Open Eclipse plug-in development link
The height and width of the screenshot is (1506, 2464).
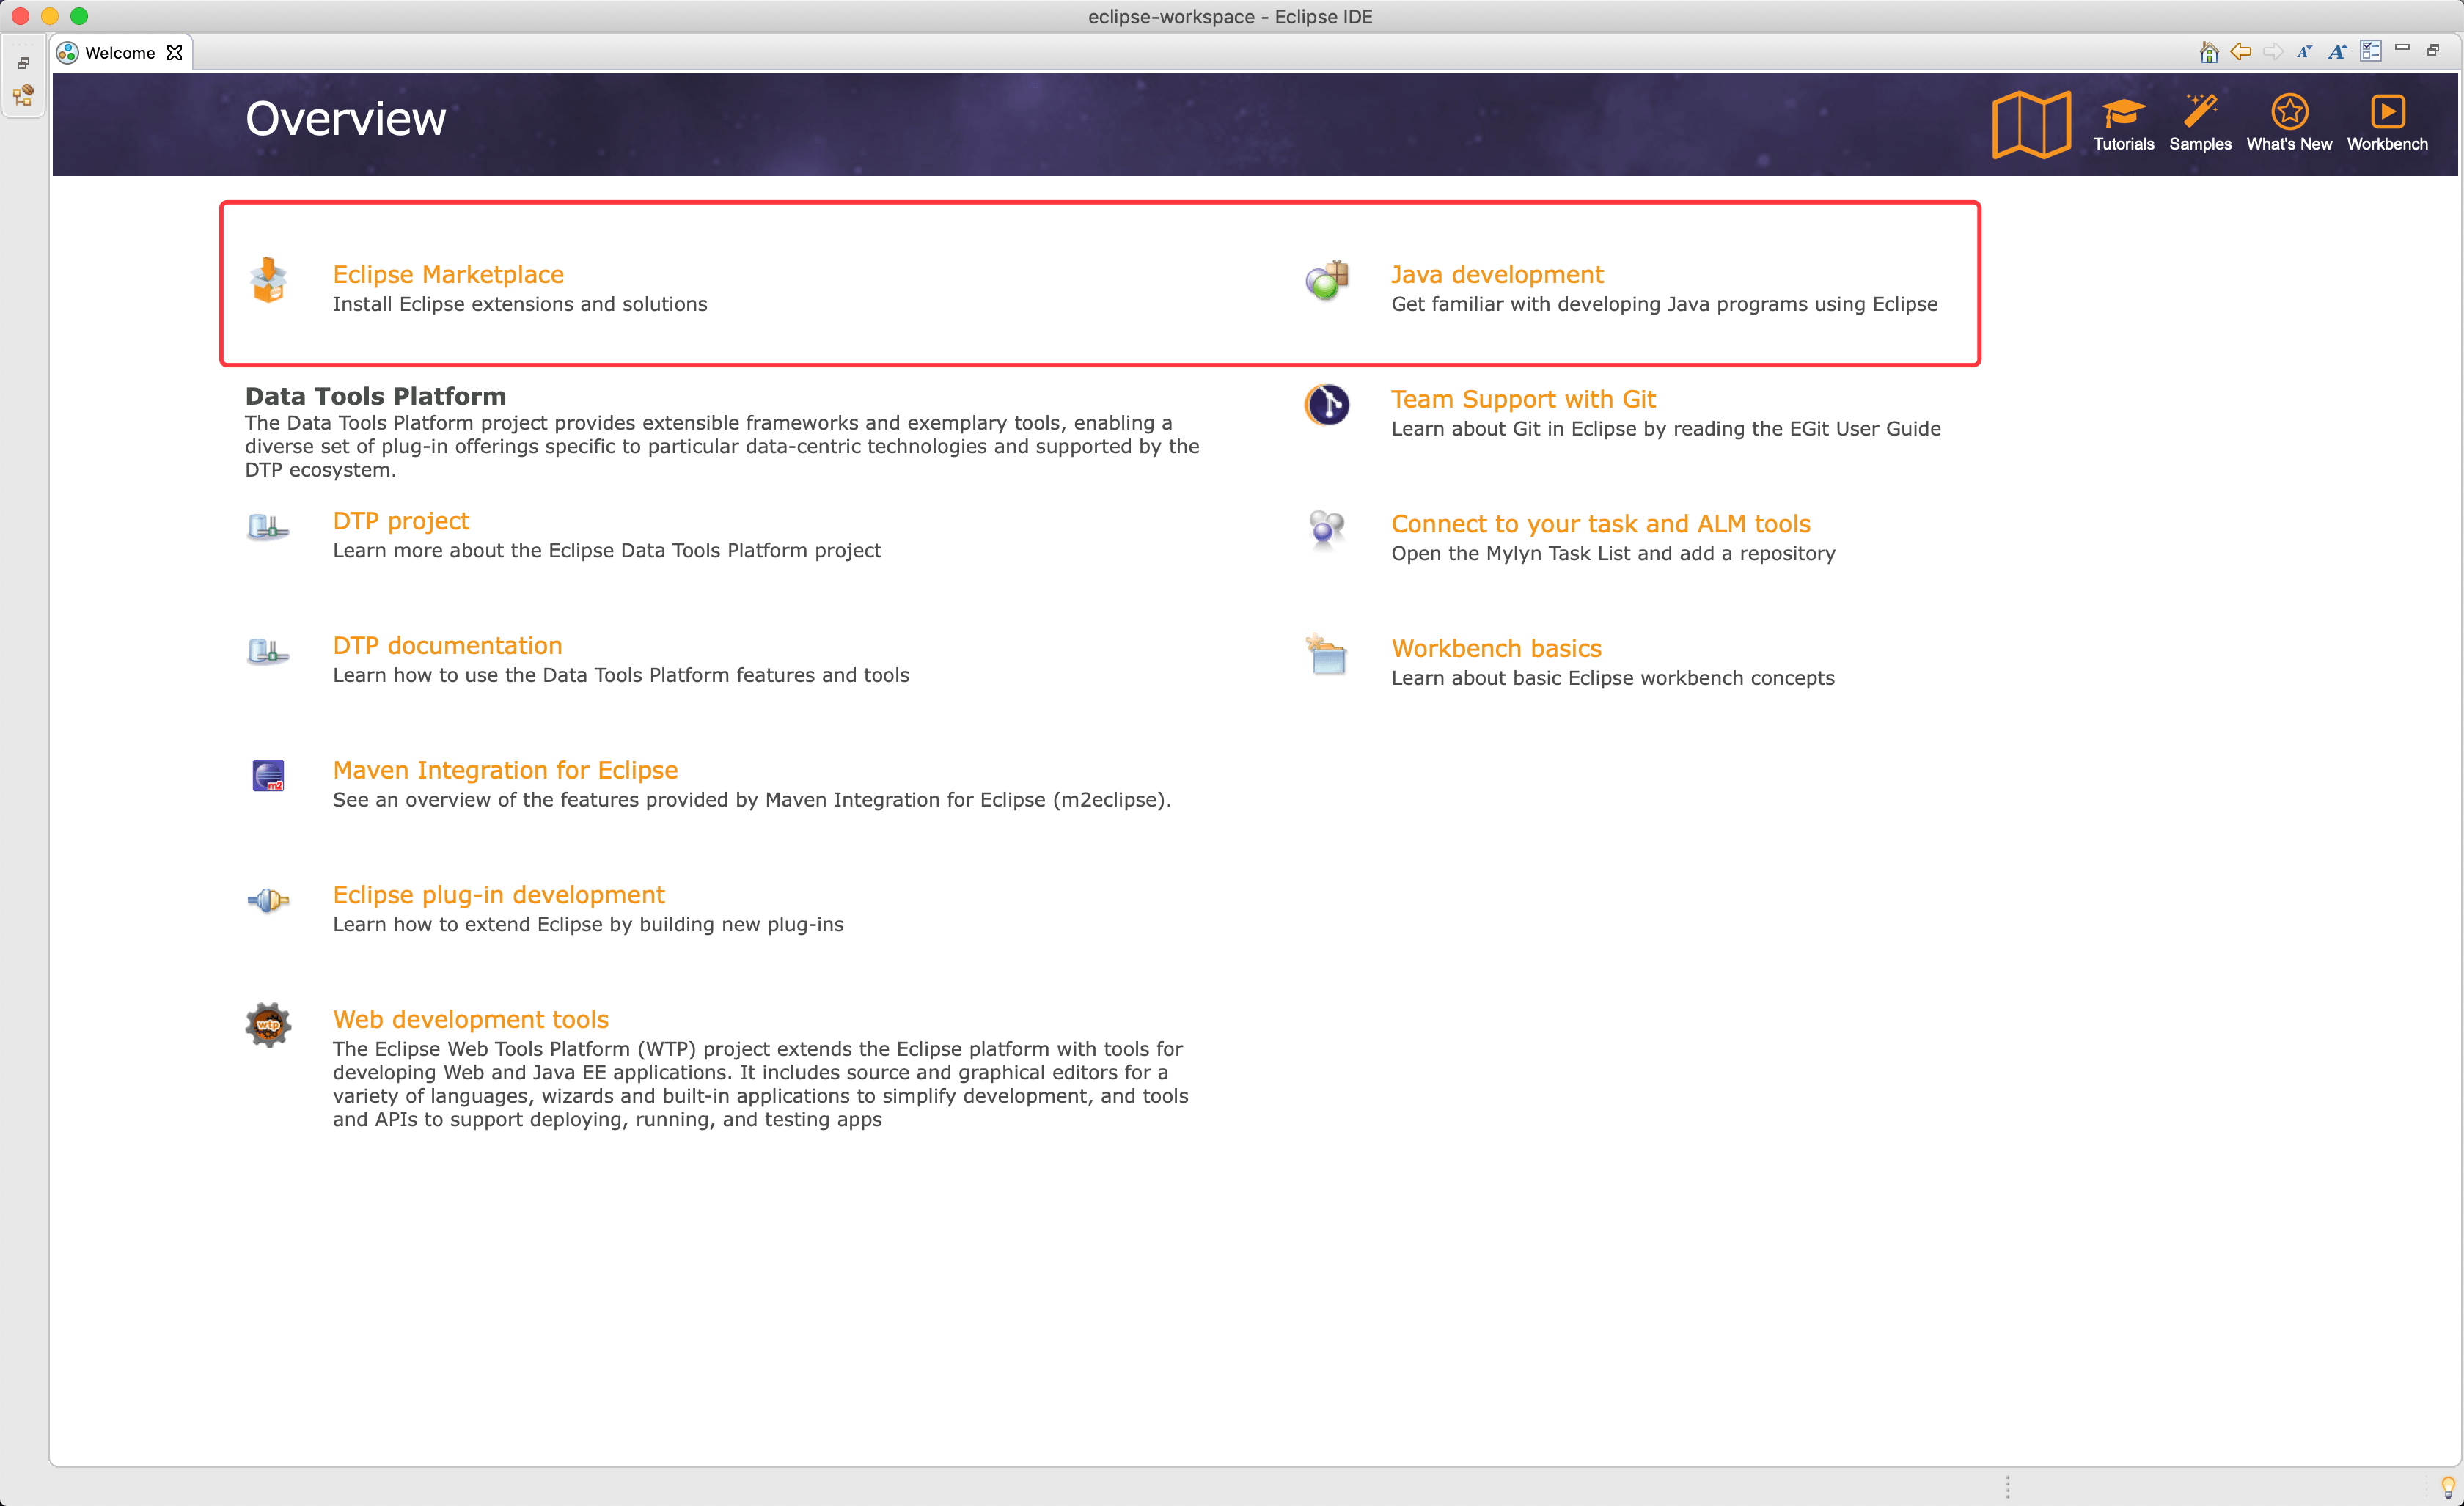tap(498, 895)
